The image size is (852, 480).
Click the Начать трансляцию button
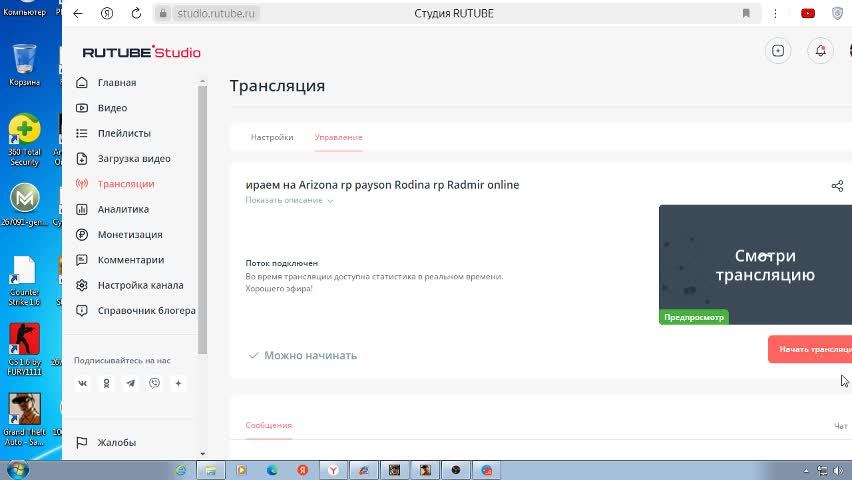pos(810,350)
